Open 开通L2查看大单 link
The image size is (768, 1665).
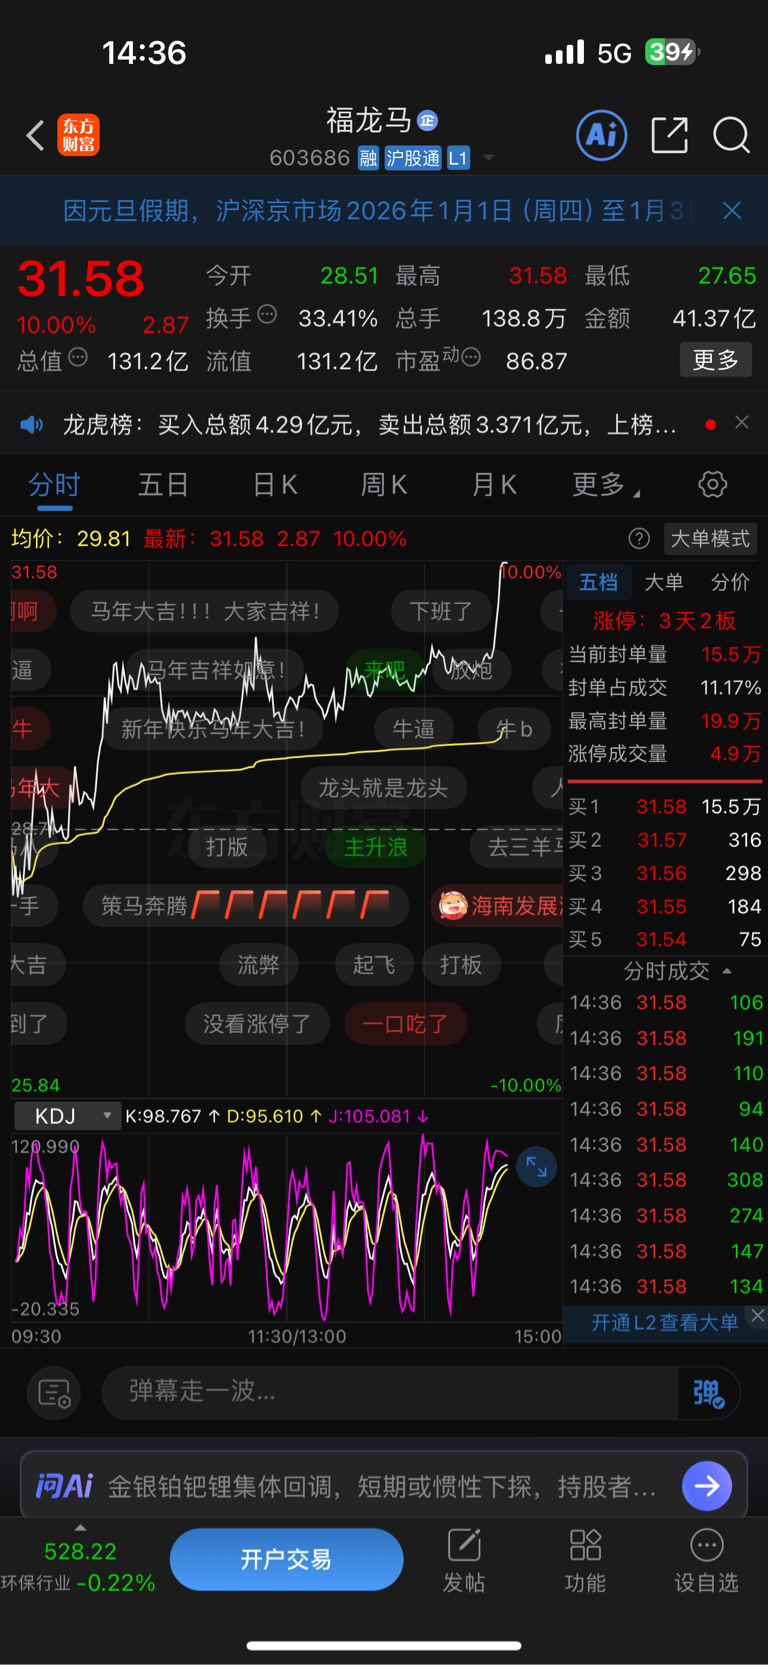click(x=664, y=1323)
